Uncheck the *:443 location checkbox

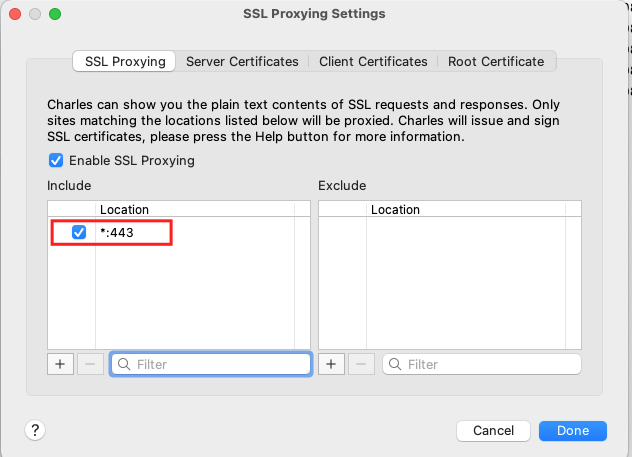point(79,232)
